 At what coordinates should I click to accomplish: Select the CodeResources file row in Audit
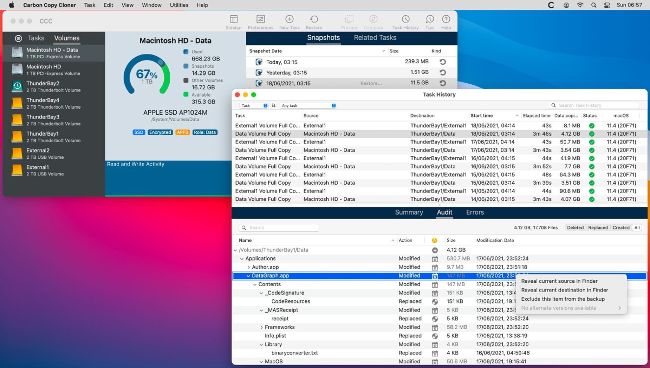click(x=439, y=301)
